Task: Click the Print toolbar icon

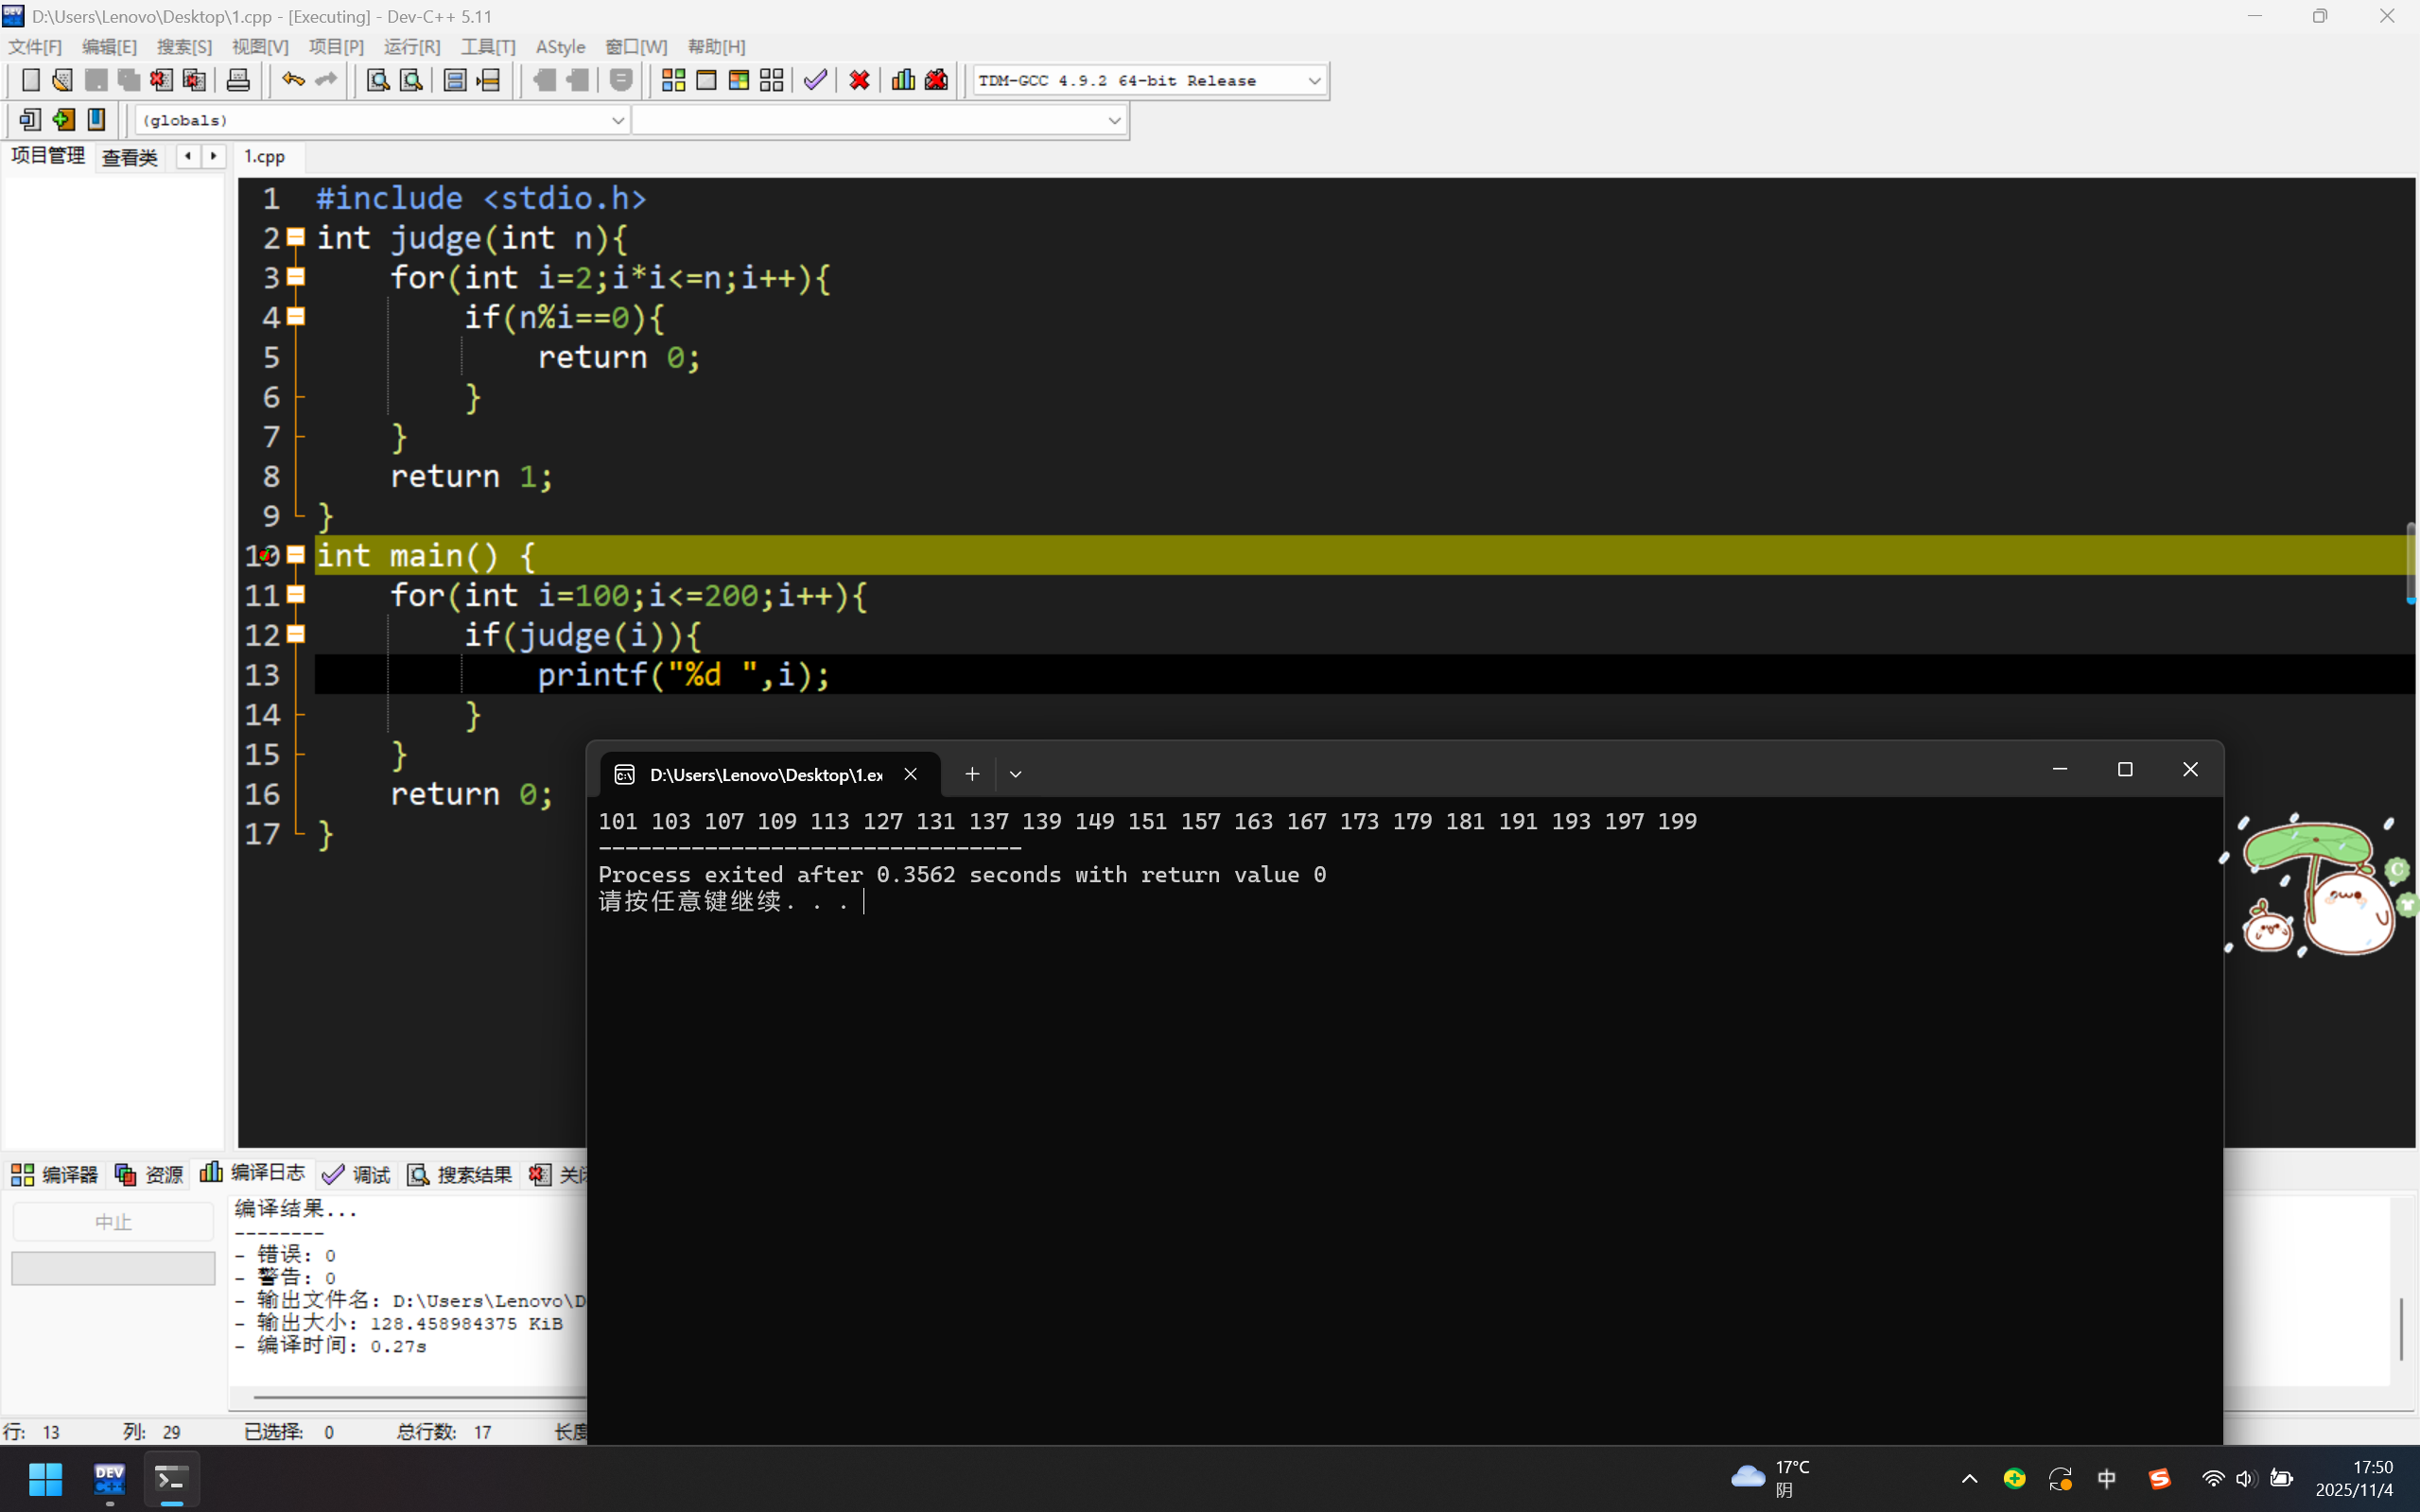Action: click(x=238, y=80)
